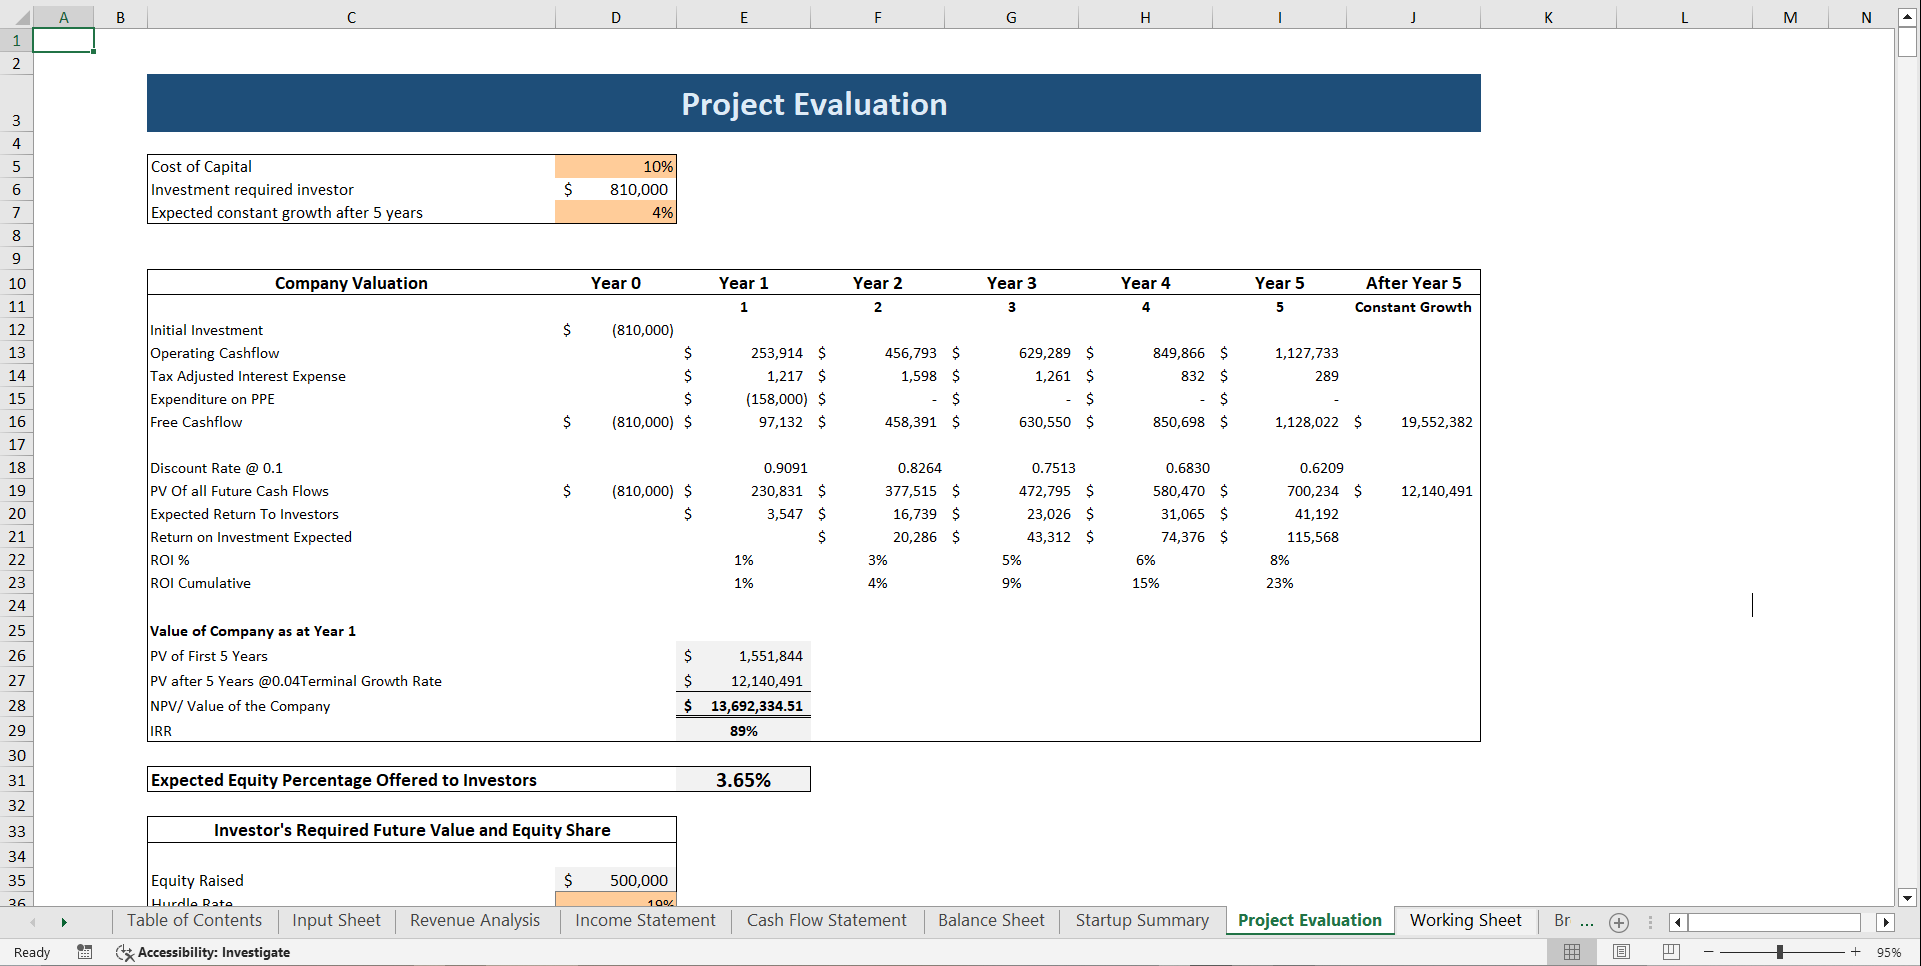
Task: Open the Input Sheet tab
Action: pos(335,921)
